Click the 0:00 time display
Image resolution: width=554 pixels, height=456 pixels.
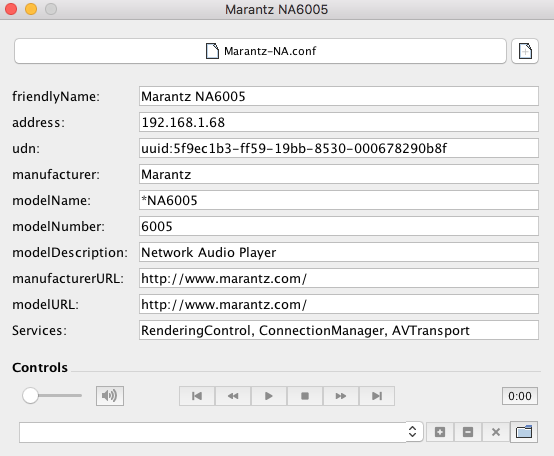(520, 396)
